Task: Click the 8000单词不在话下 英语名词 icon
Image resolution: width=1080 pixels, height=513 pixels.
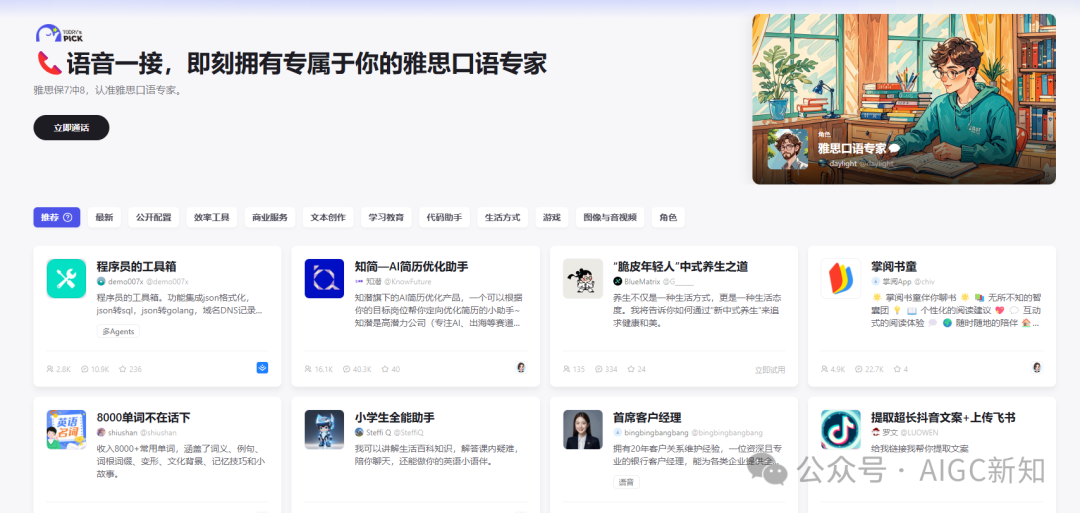Action: coord(66,430)
